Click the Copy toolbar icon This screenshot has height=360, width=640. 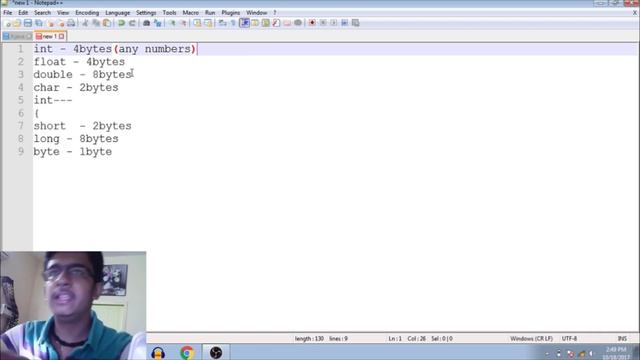(96, 23)
